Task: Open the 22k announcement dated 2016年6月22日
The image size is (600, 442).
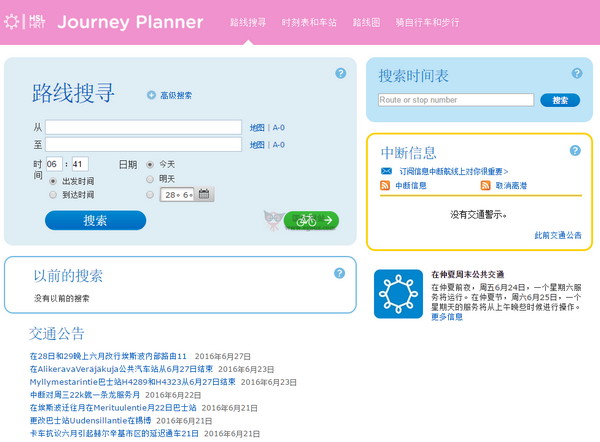Action: tap(85, 395)
